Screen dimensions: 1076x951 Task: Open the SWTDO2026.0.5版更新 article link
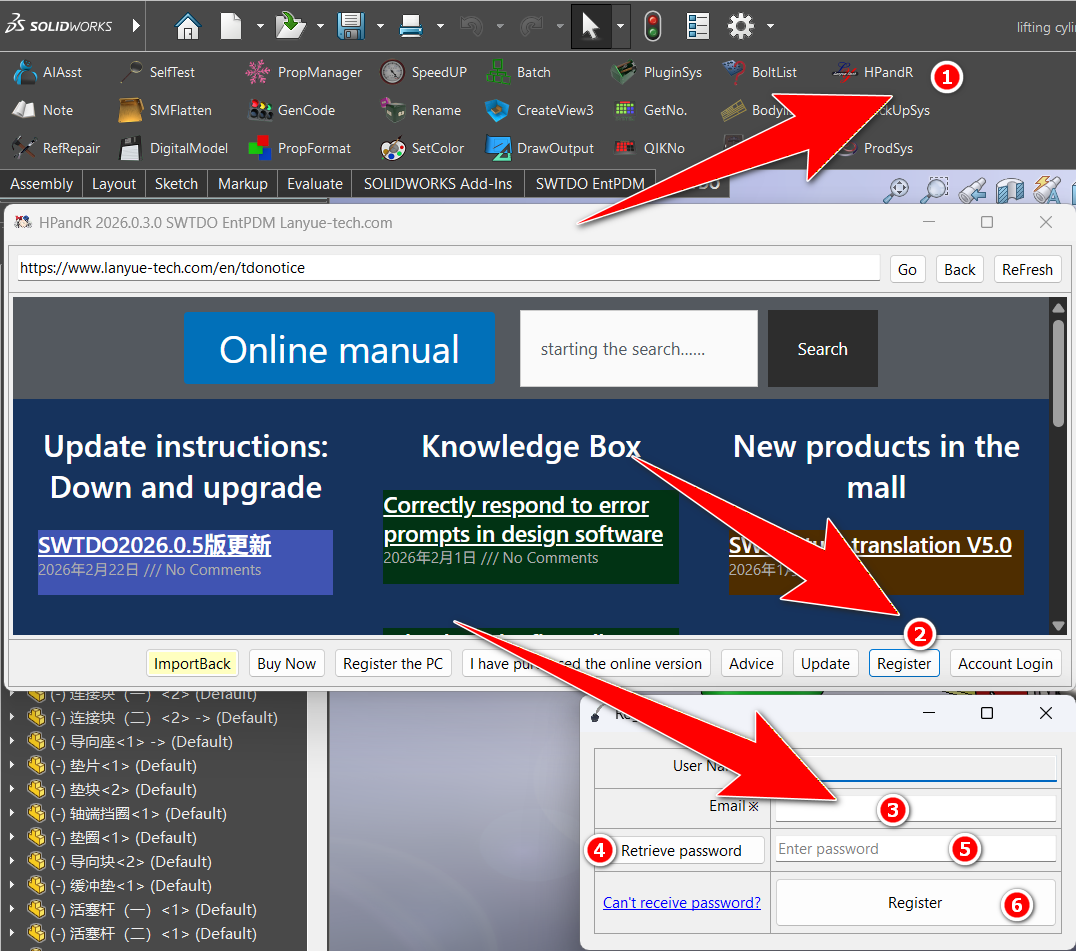[x=154, y=545]
